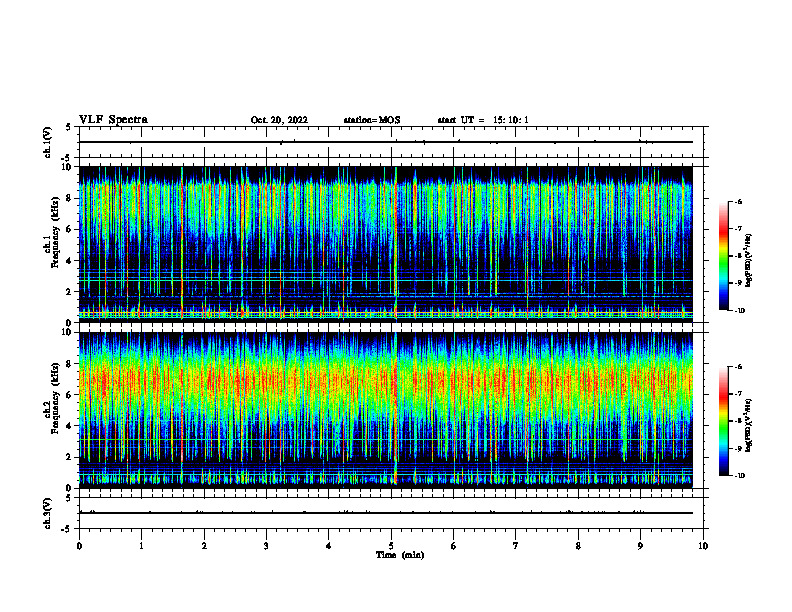792x612 pixels.
Task: Click the ch.2 spectrogram color scale bar
Action: (723, 421)
